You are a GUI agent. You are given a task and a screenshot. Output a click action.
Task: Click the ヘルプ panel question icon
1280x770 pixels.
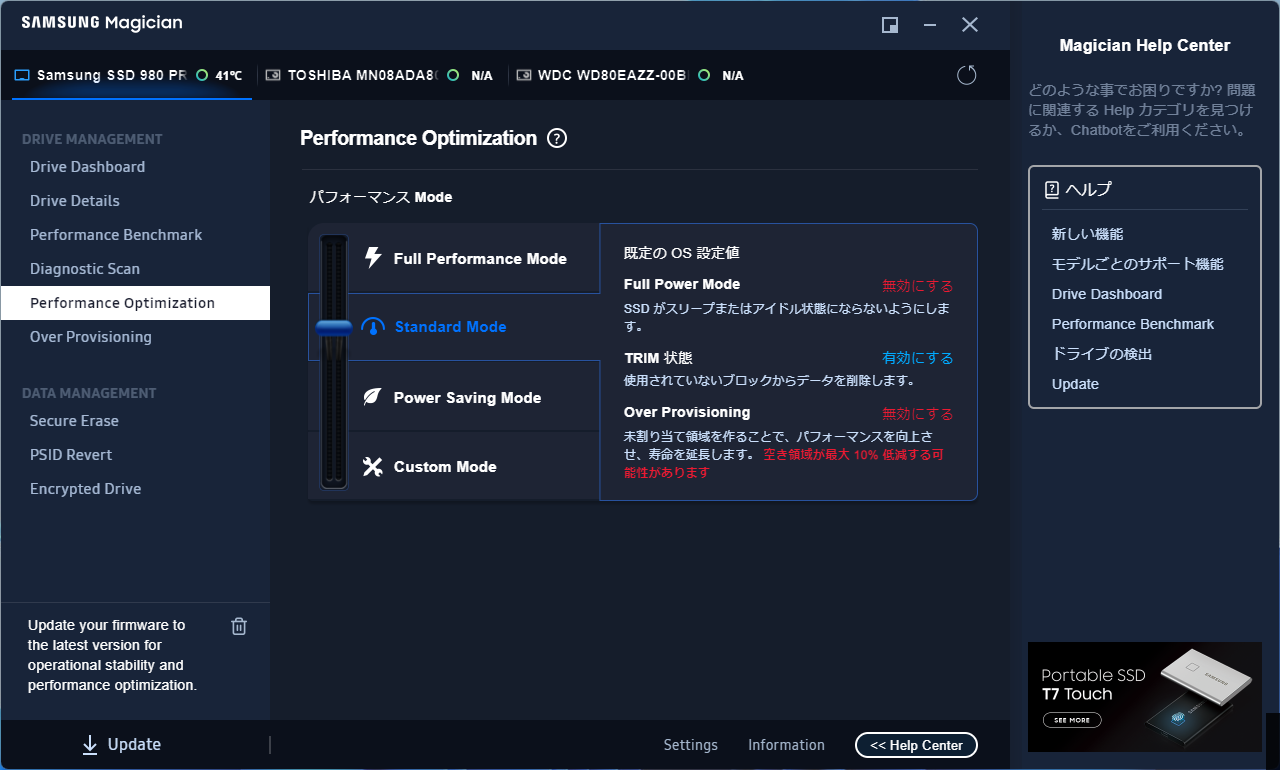pyautogui.click(x=1051, y=189)
